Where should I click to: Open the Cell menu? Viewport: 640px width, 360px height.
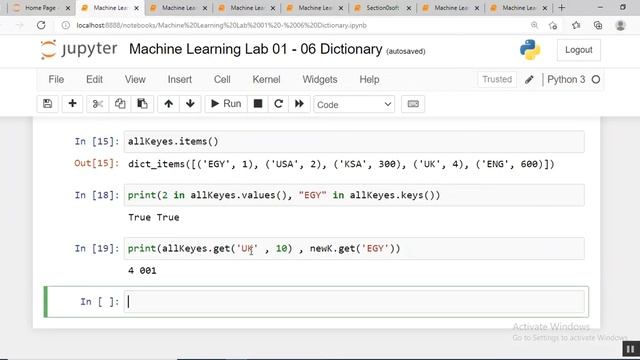pos(222,80)
